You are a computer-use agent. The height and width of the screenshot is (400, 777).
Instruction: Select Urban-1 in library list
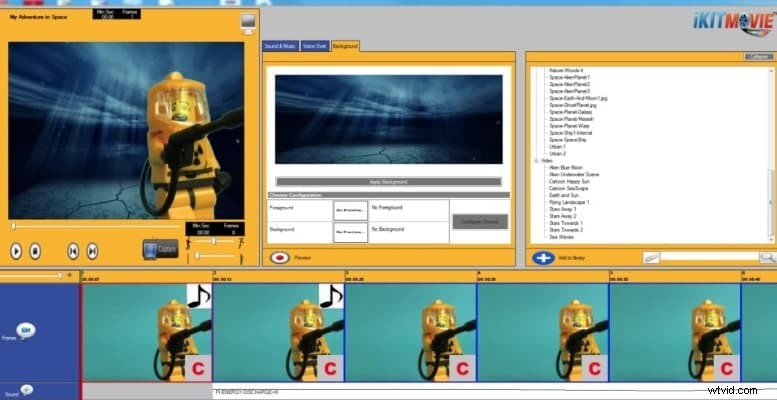tap(557, 147)
